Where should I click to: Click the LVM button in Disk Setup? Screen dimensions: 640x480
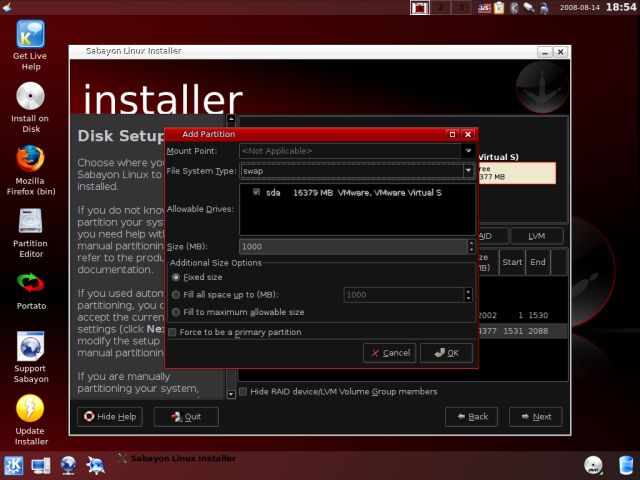point(537,236)
